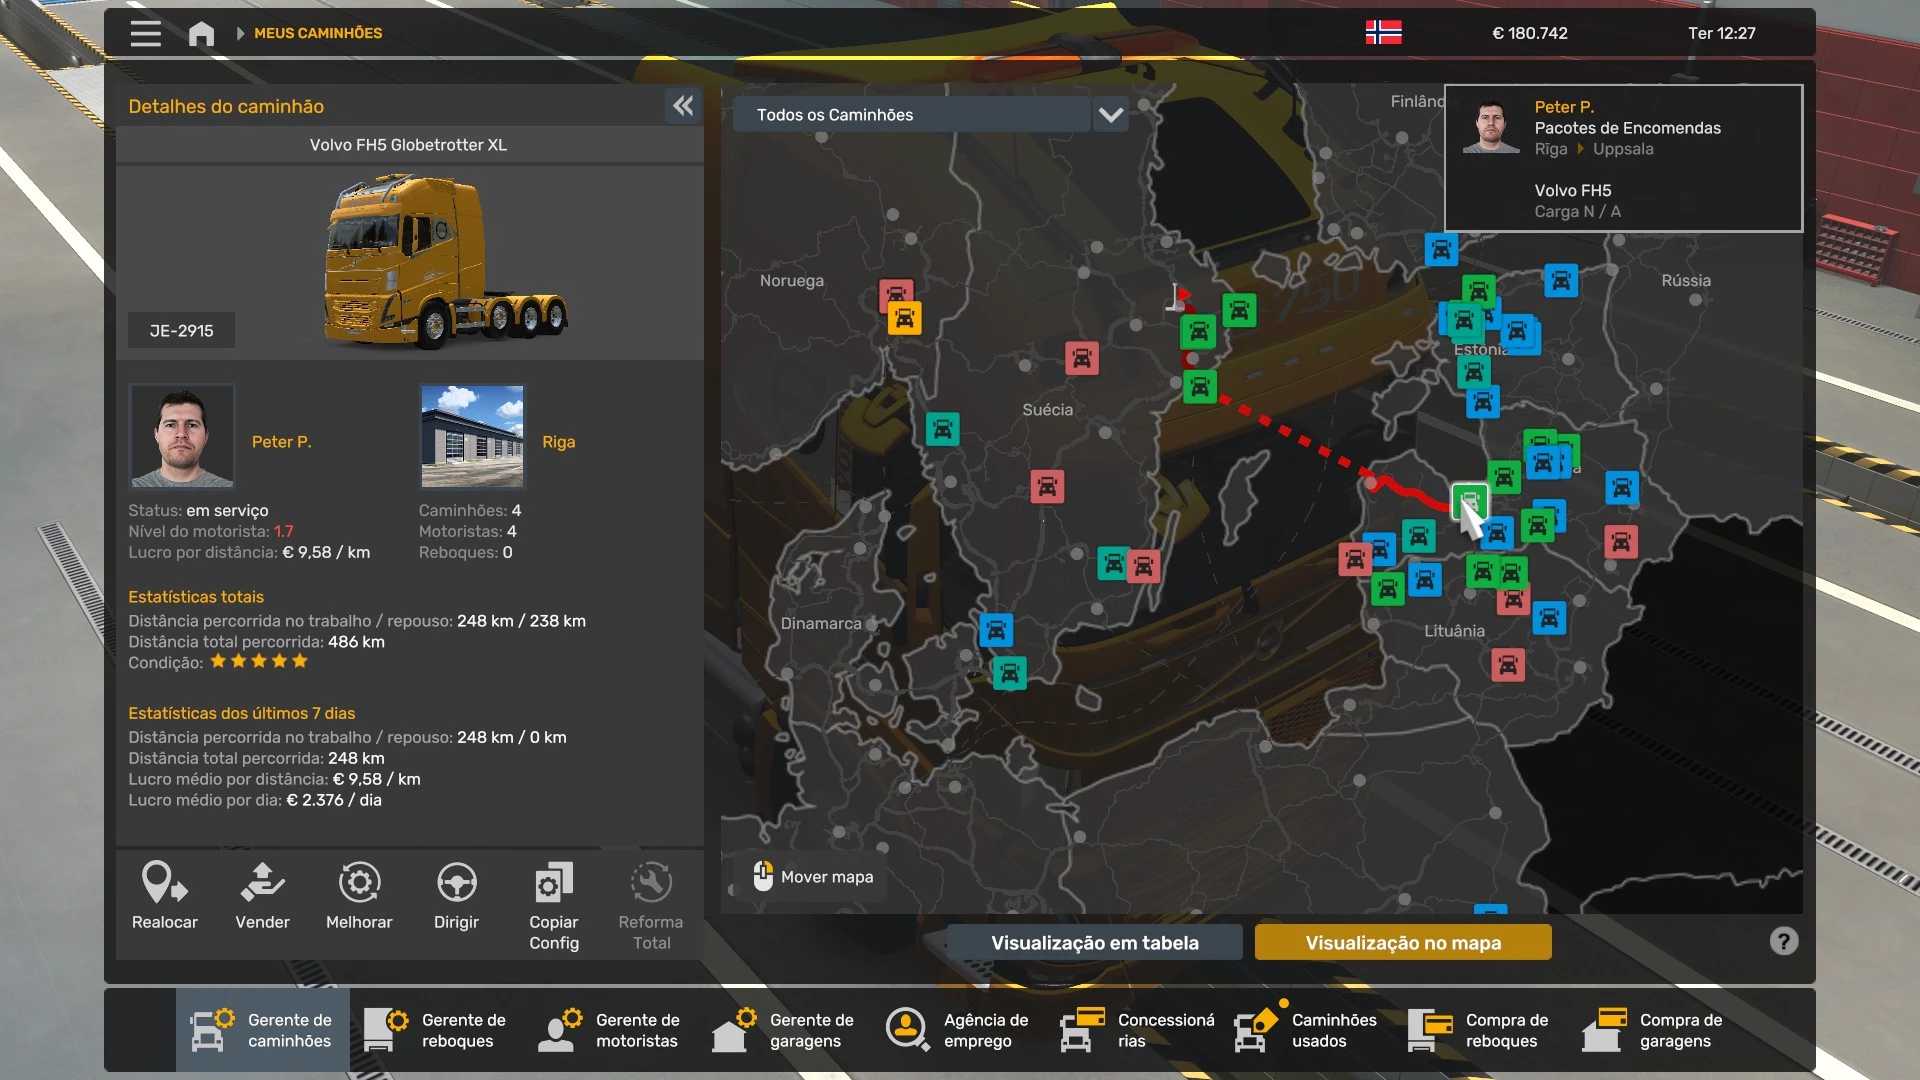Click the Riga garage link
Viewport: 1920px width, 1080px height.
tap(558, 441)
